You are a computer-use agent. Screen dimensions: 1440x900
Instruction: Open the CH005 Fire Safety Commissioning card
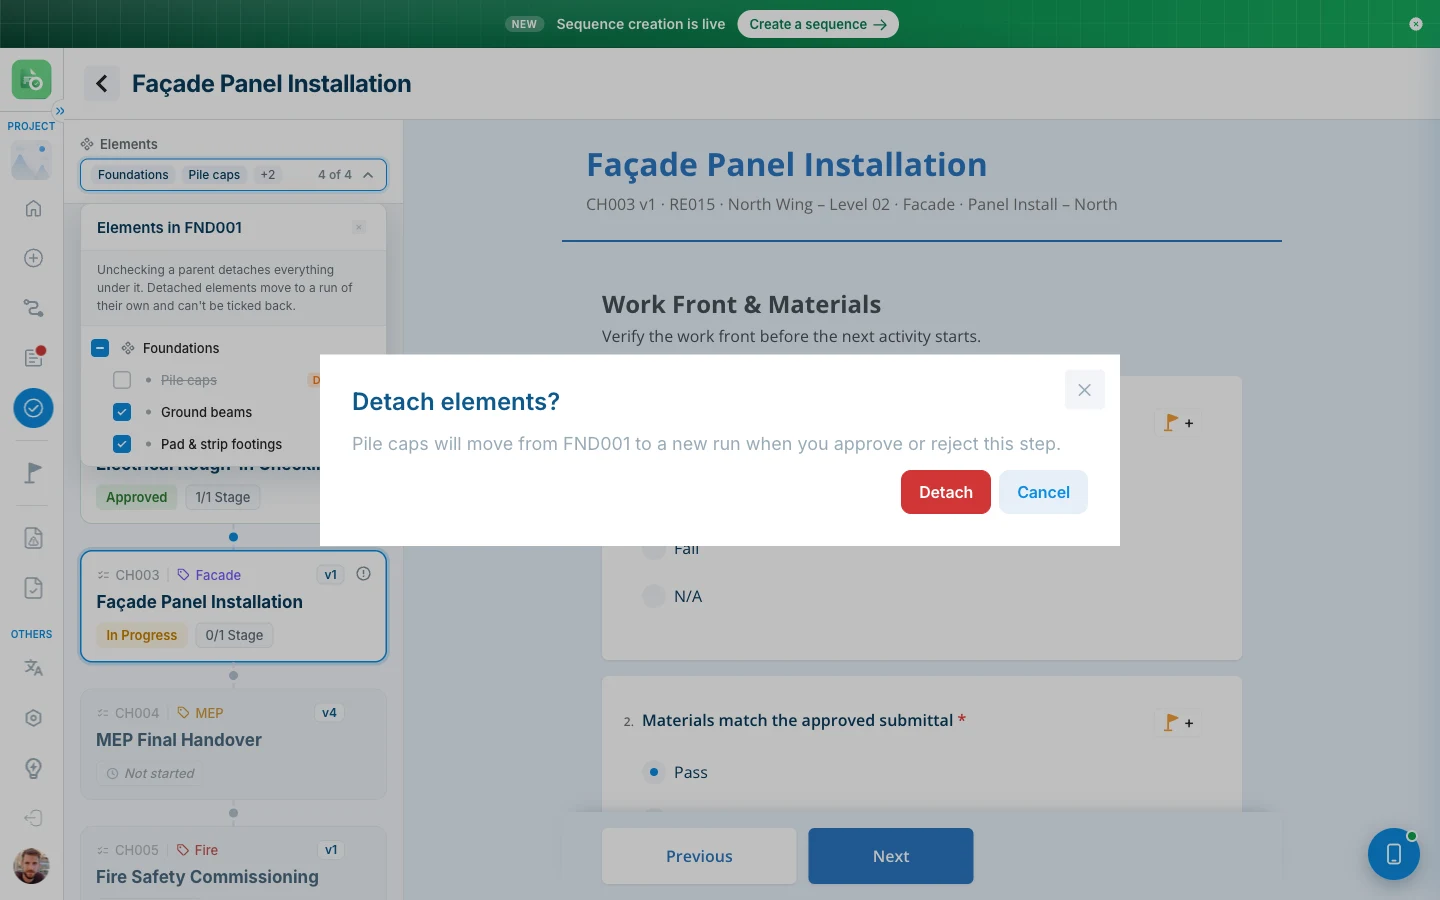pyautogui.click(x=233, y=863)
